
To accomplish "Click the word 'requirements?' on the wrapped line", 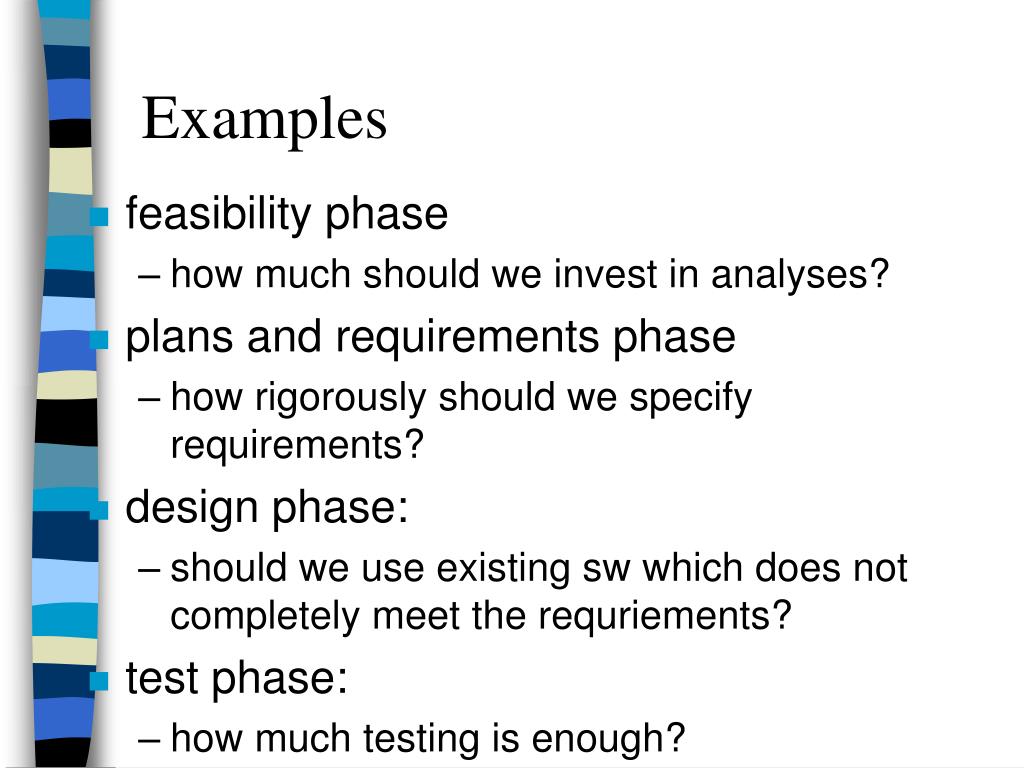I will click(297, 445).
